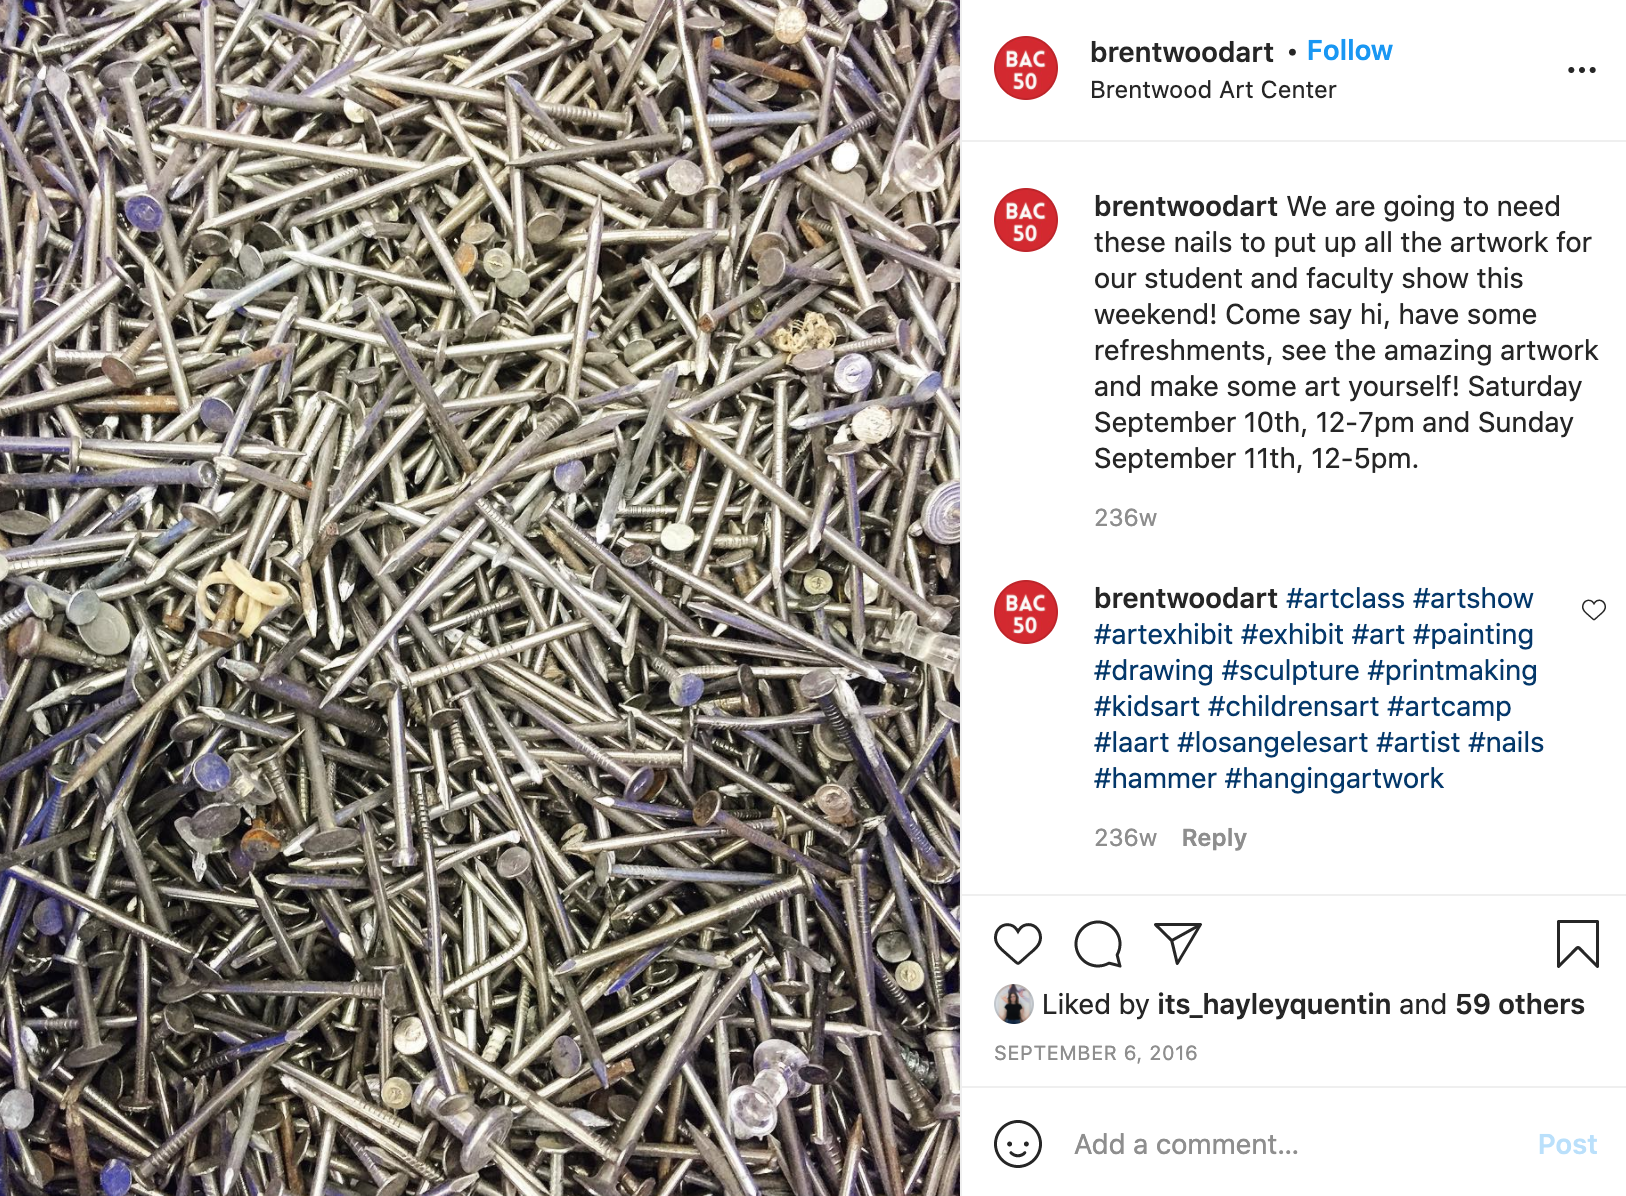View the 59 others who liked
The height and width of the screenshot is (1196, 1626).
tap(1520, 1004)
